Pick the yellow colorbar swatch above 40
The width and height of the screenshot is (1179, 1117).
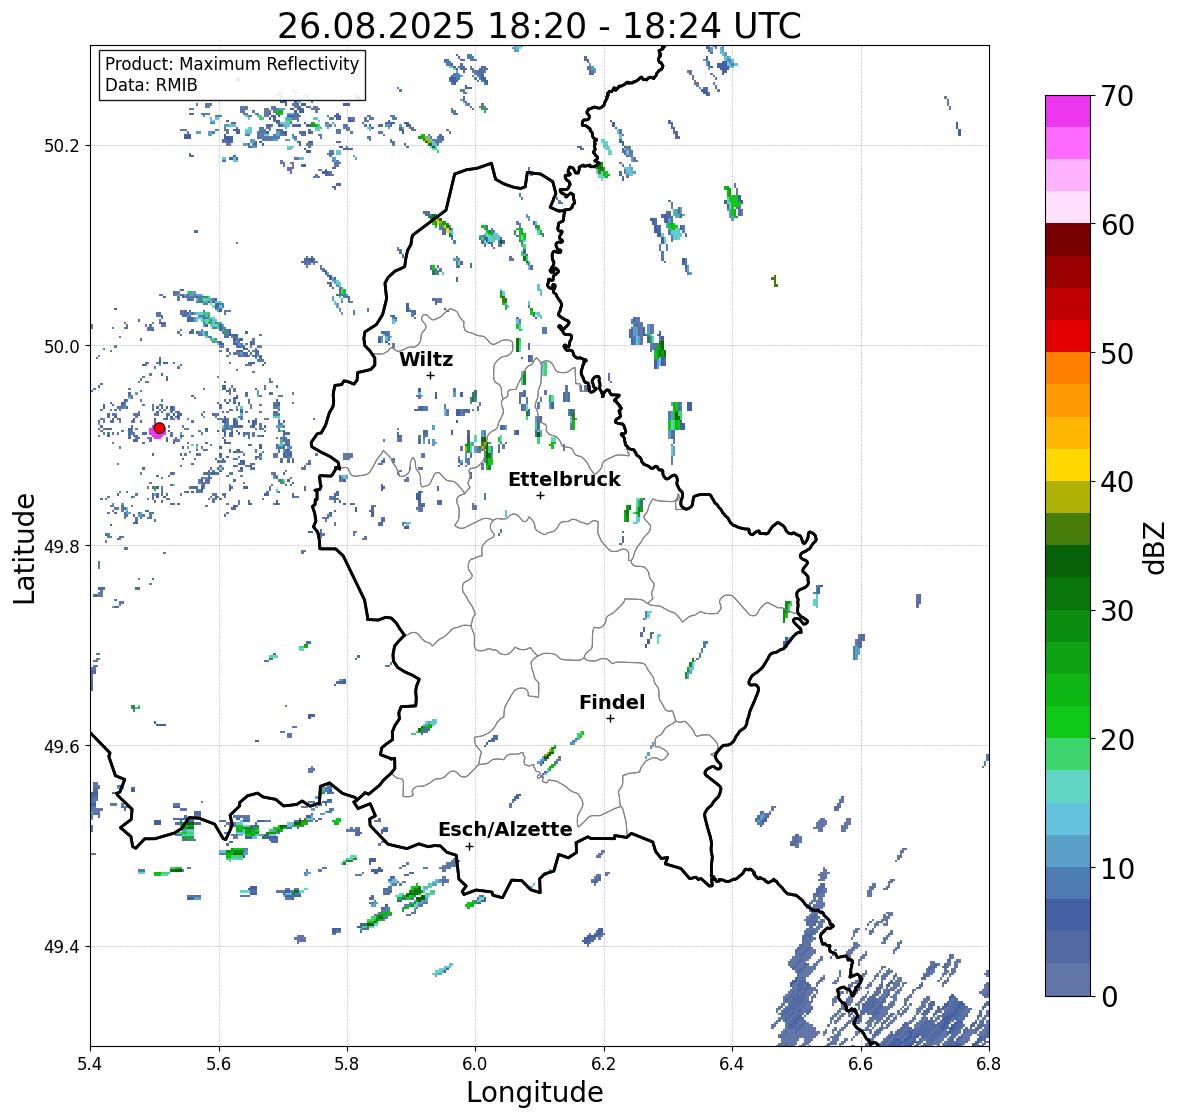point(1068,465)
